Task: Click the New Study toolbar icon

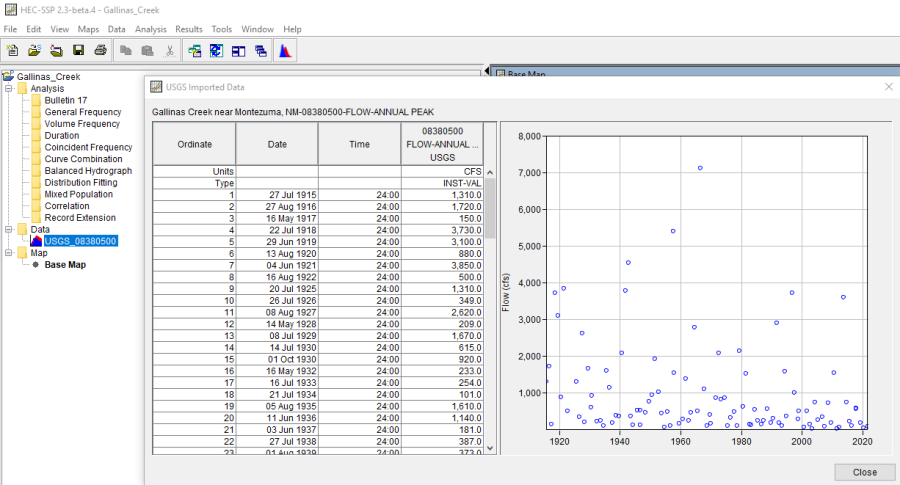Action: point(12,50)
